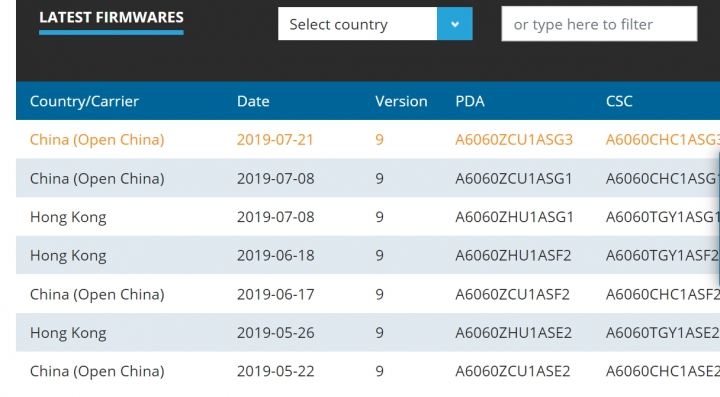The image size is (720, 397).
Task: Sort by the Country/Carrier column header
Action: (84, 101)
